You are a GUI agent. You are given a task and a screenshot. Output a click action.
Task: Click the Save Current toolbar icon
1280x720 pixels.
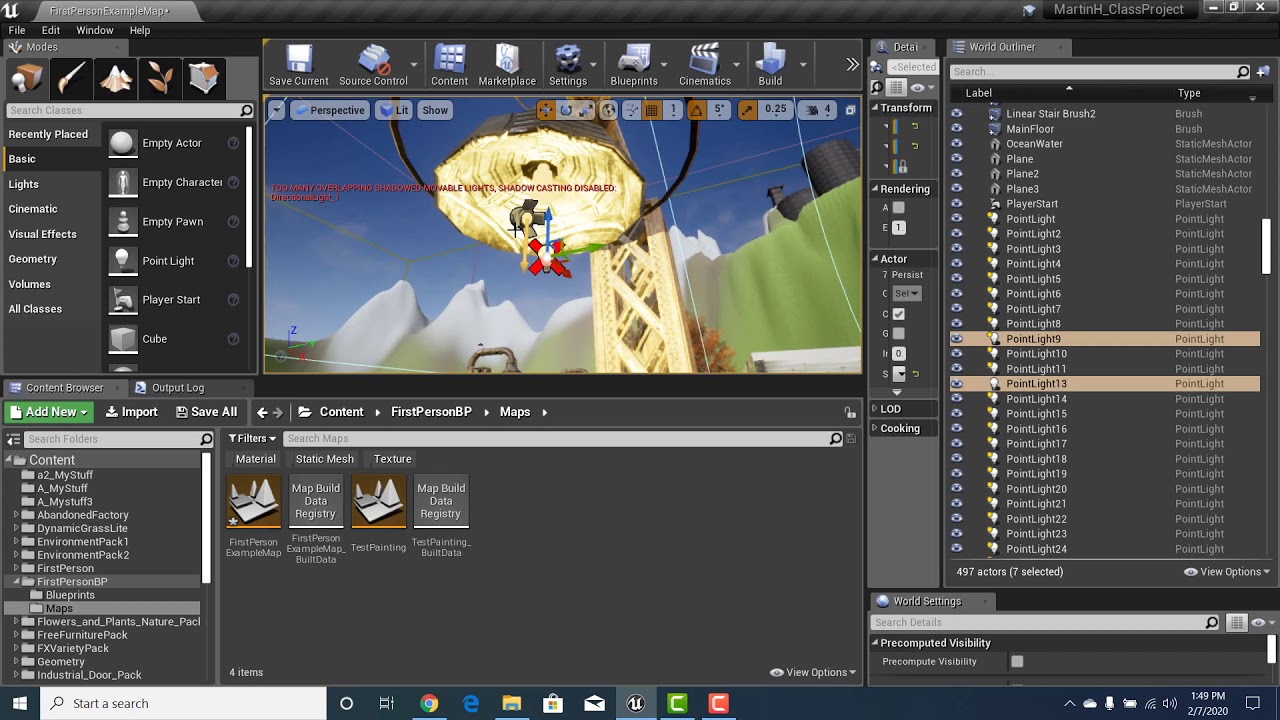pyautogui.click(x=298, y=66)
